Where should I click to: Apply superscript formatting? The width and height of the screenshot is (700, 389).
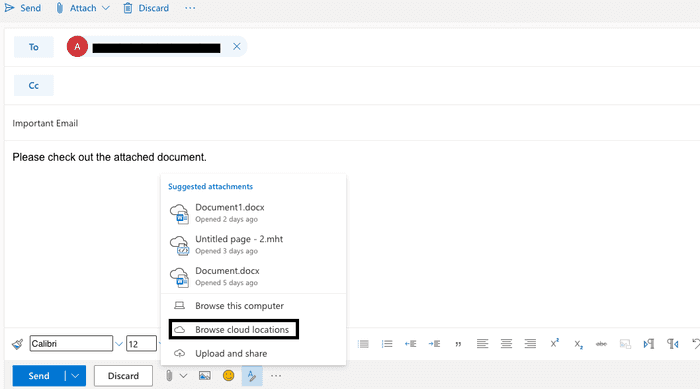pyautogui.click(x=554, y=343)
